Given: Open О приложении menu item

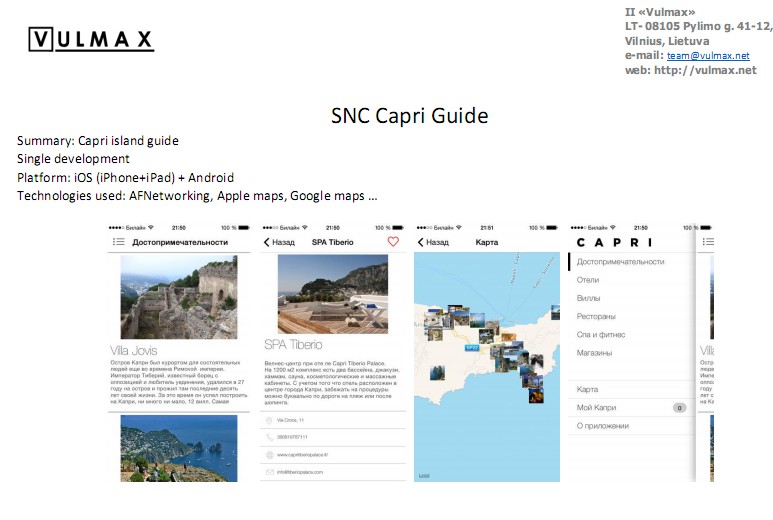Looking at the screenshot, I should click(x=602, y=426).
